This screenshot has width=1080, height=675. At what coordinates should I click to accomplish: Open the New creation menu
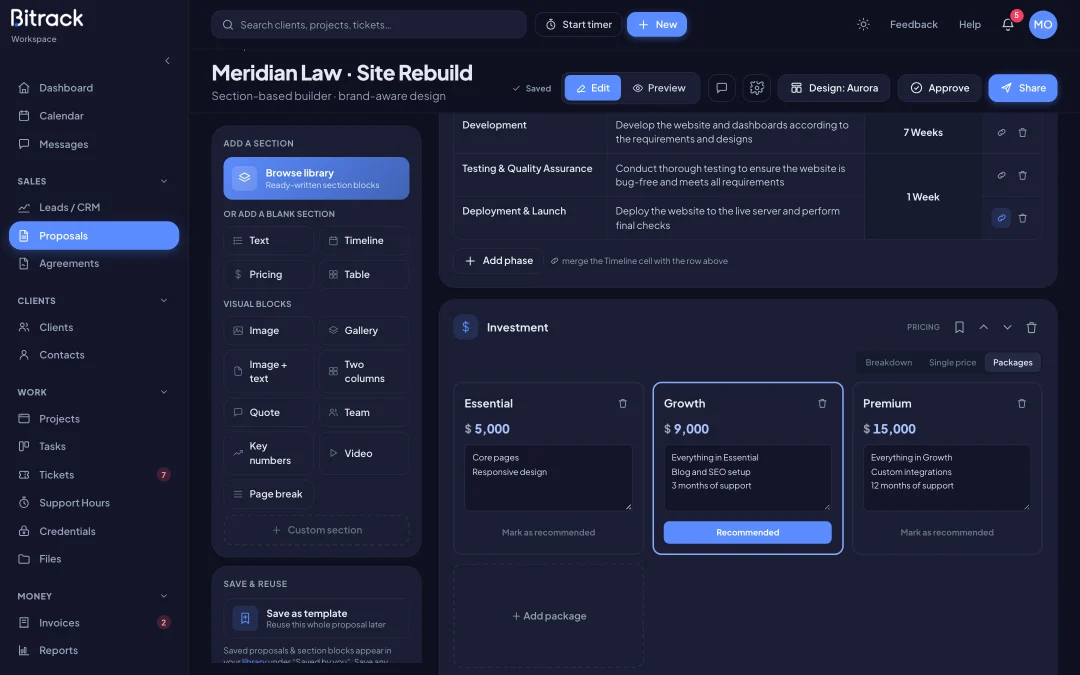(x=657, y=24)
